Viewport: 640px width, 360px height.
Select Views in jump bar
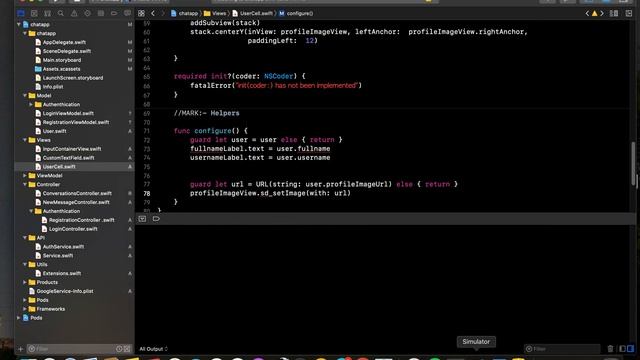tap(215, 13)
